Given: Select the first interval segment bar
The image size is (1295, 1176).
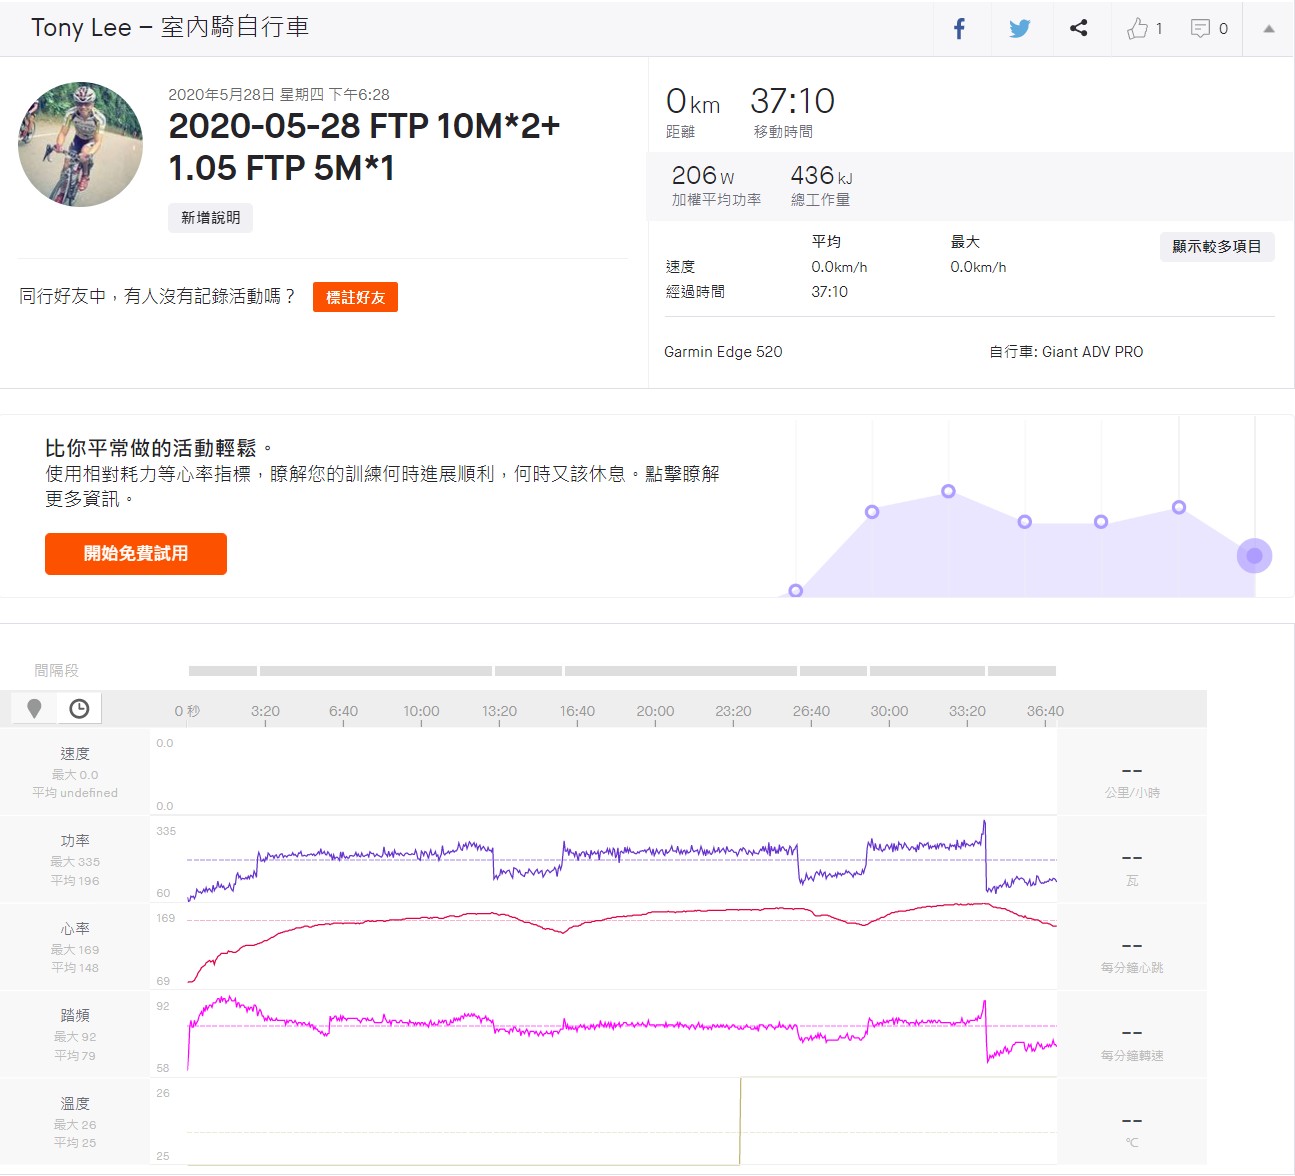Looking at the screenshot, I should point(222,671).
